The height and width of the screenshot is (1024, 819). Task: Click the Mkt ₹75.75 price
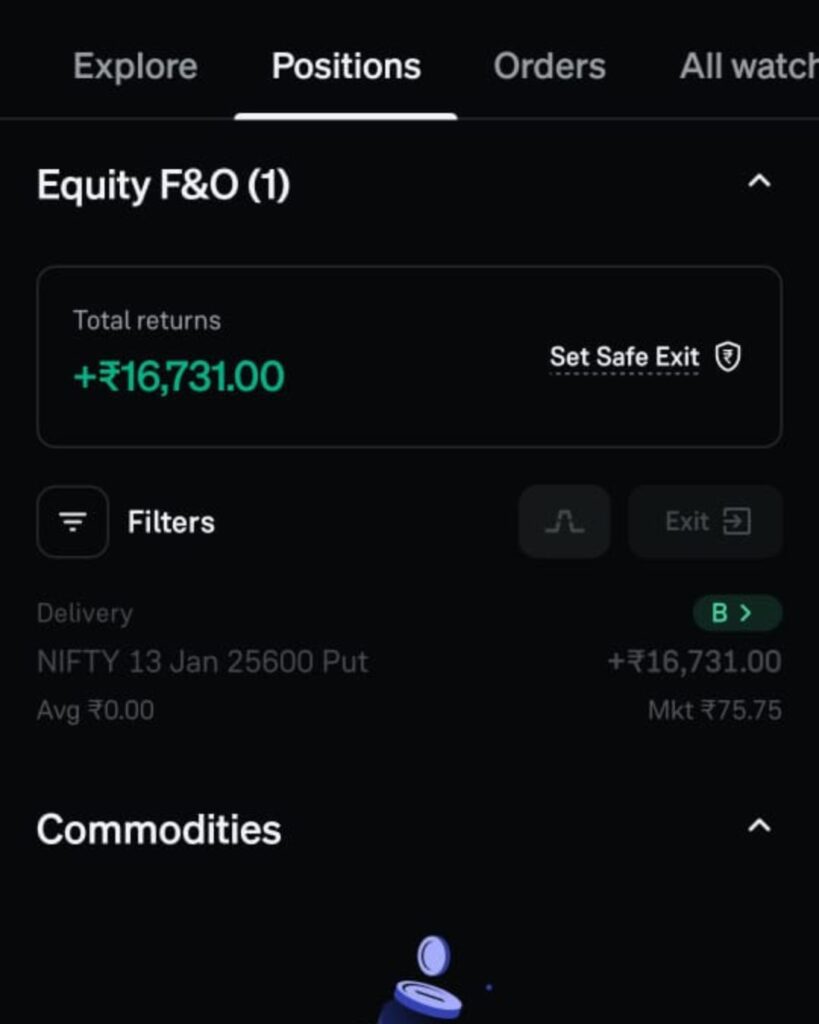714,711
